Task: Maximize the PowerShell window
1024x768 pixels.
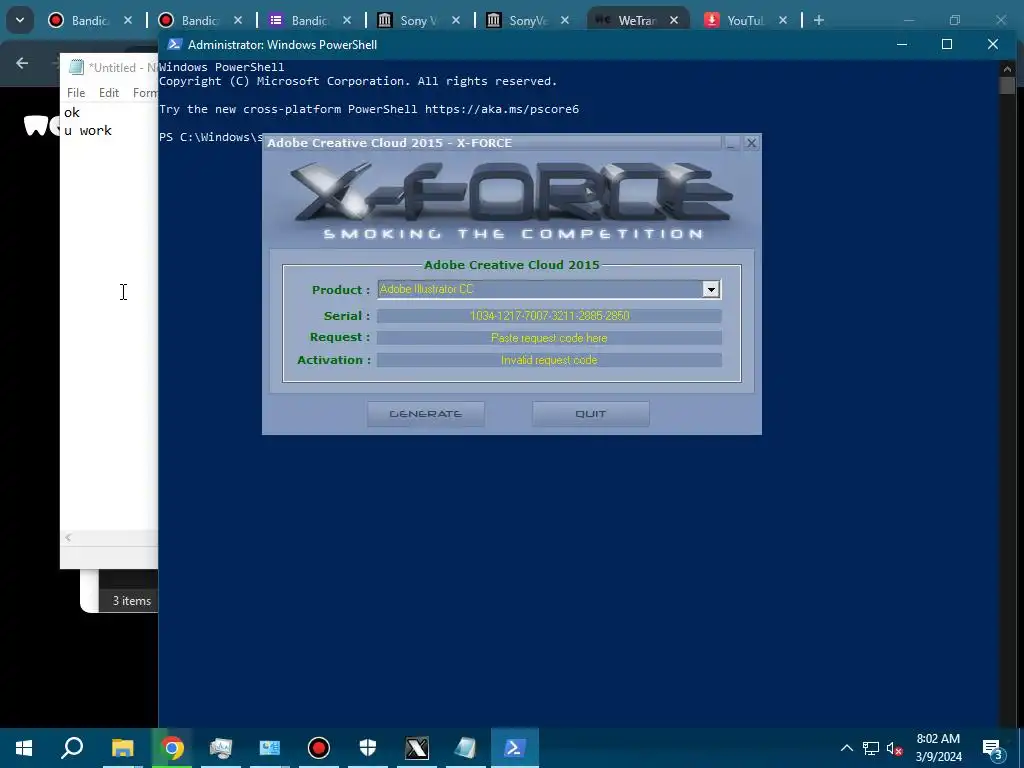Action: 947,44
